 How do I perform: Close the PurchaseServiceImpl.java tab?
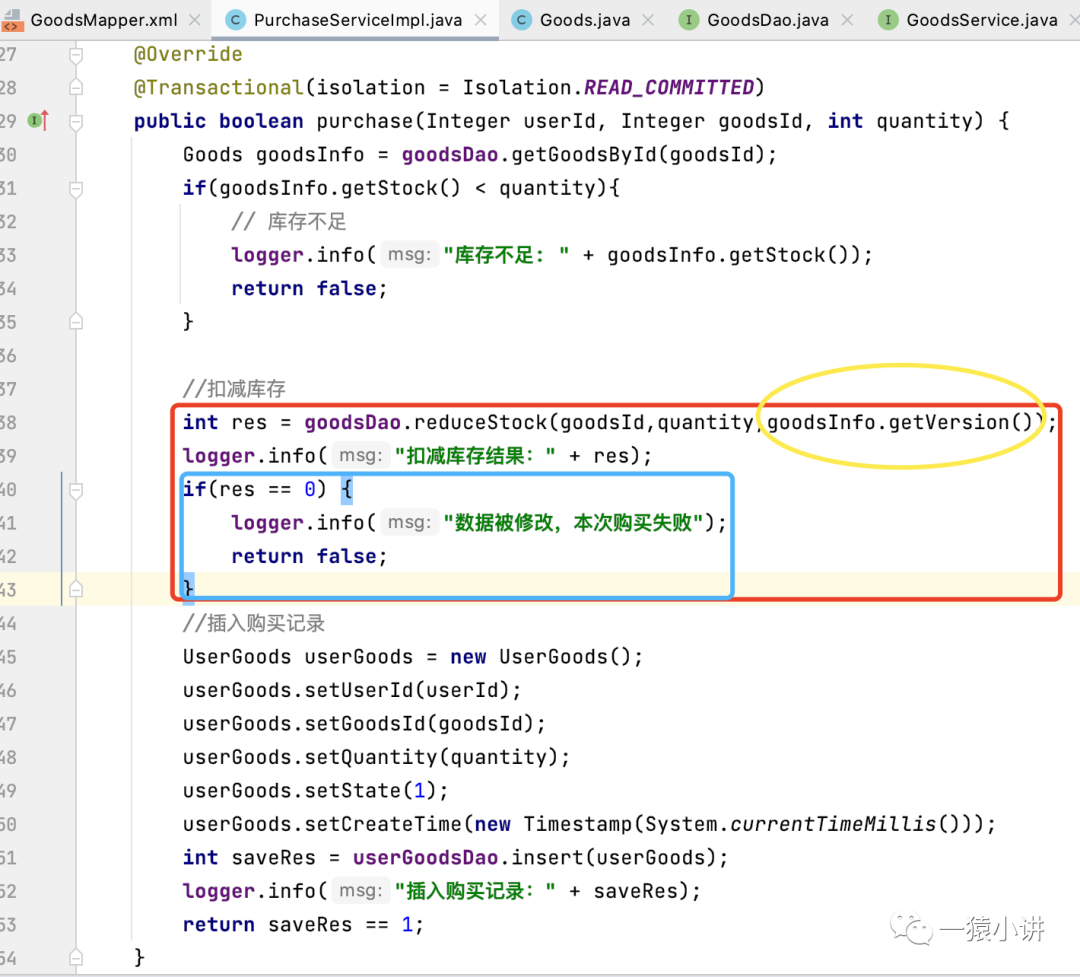(x=481, y=20)
